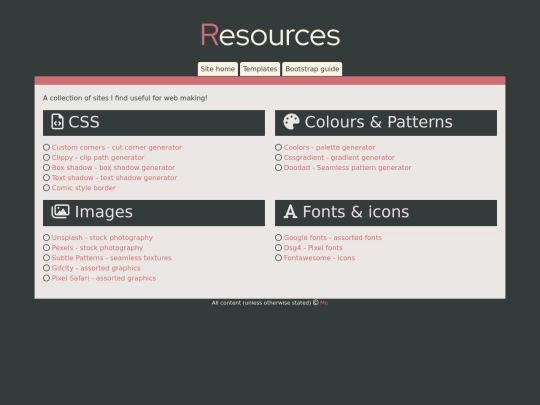Viewport: 540px width, 405px height.
Task: Open Text shadow generator link
Action: click(114, 178)
